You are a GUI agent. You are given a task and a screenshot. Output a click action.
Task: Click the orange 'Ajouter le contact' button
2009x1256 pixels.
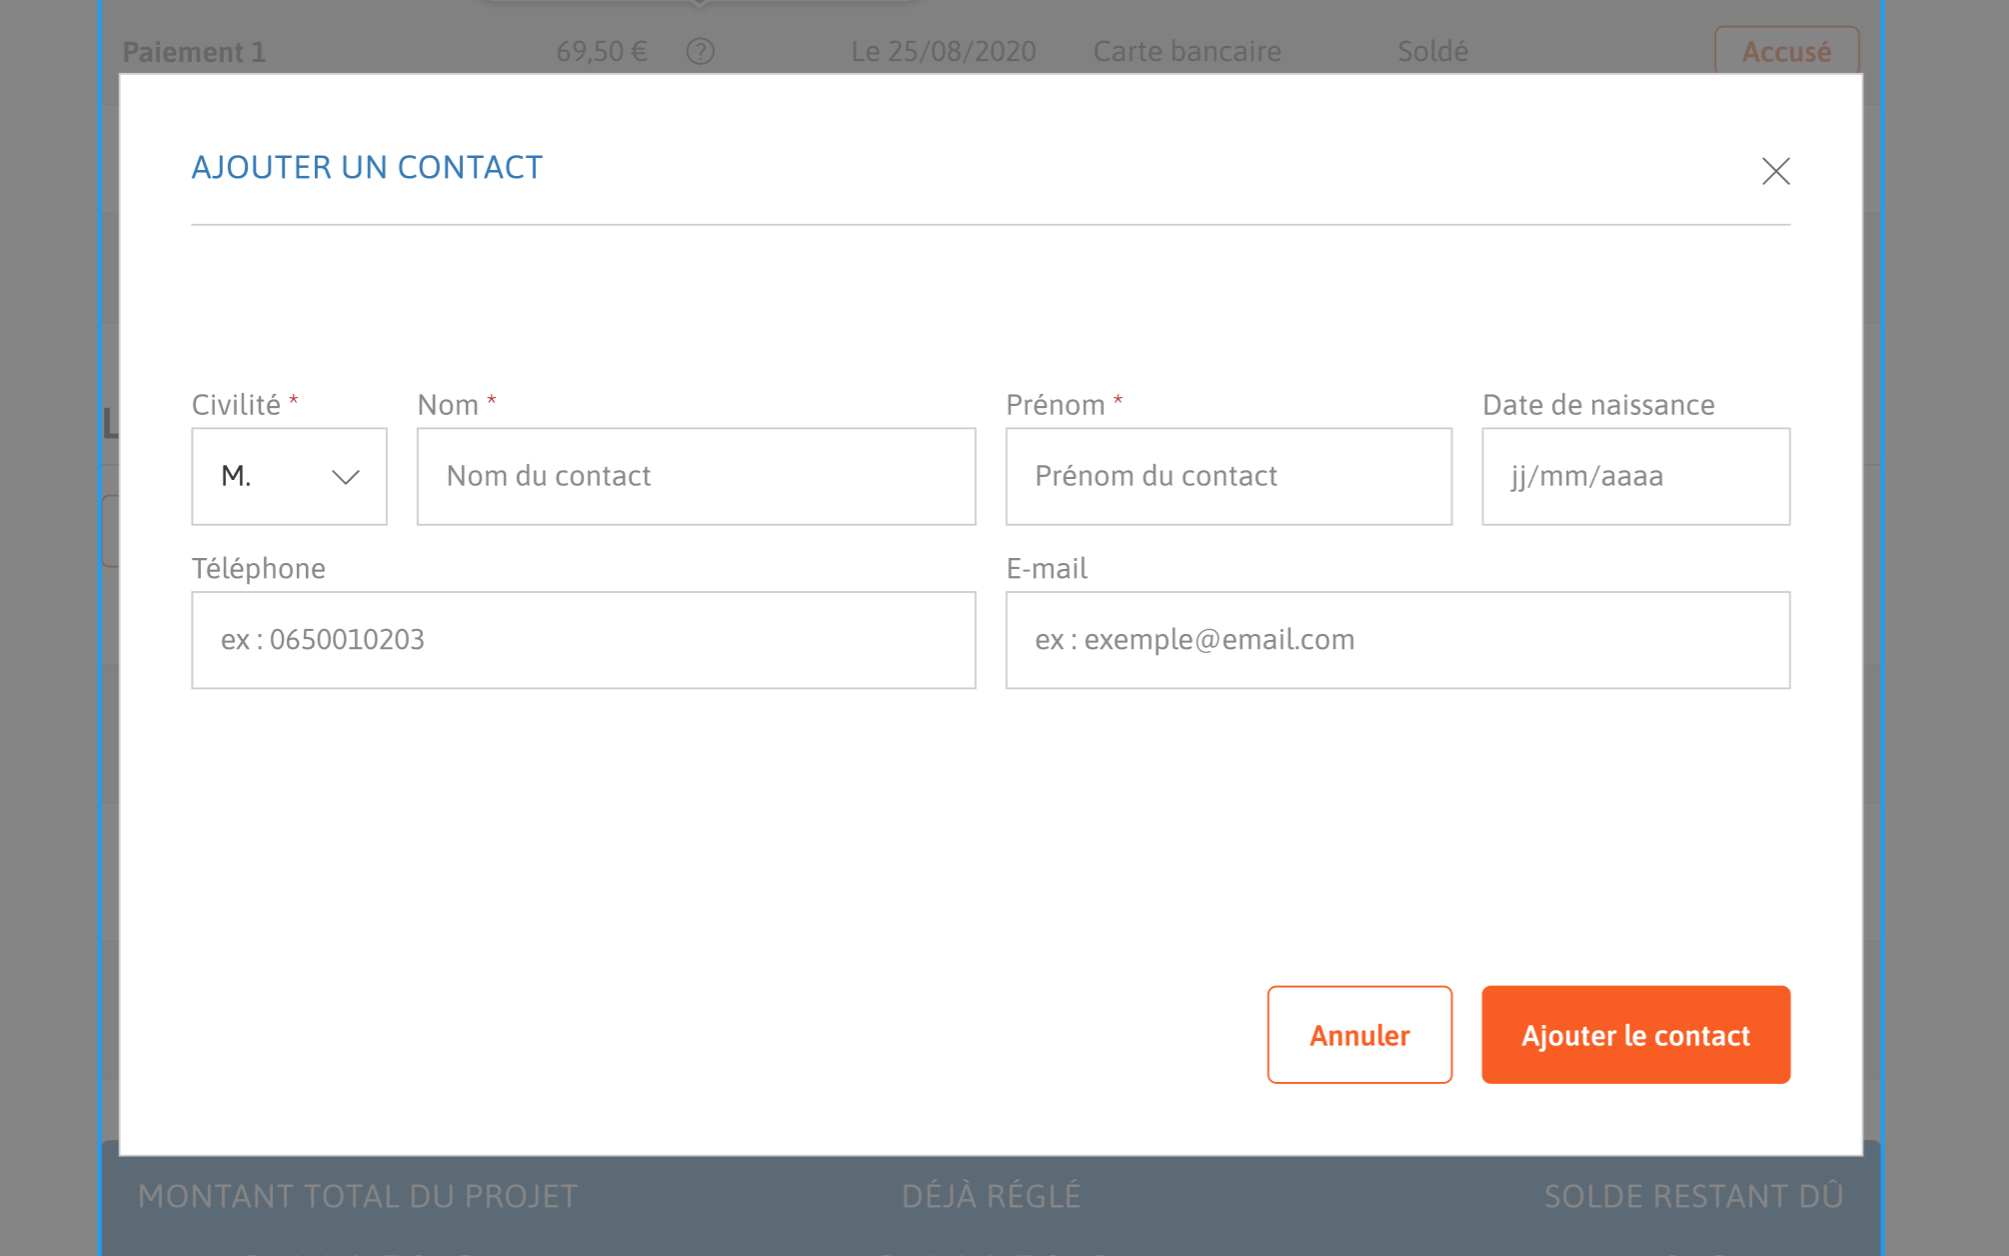pyautogui.click(x=1636, y=1033)
